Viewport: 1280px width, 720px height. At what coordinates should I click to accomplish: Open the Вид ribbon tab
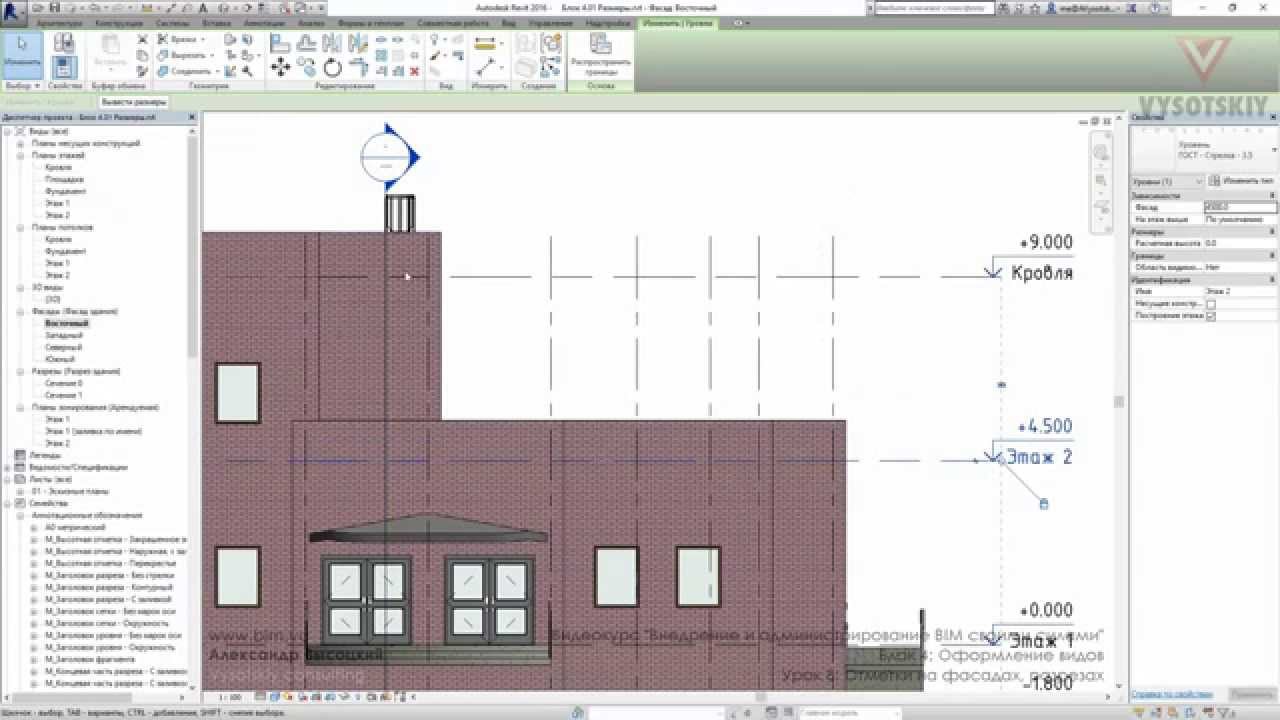pos(508,22)
